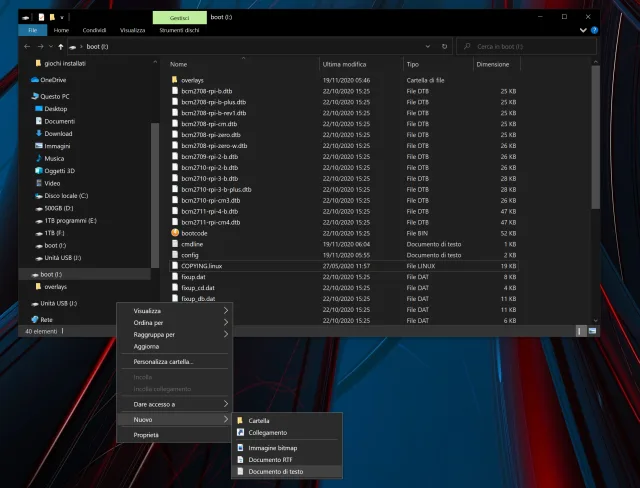Click the Download arrow icon in sidebar
The image size is (640, 488).
(x=39, y=133)
